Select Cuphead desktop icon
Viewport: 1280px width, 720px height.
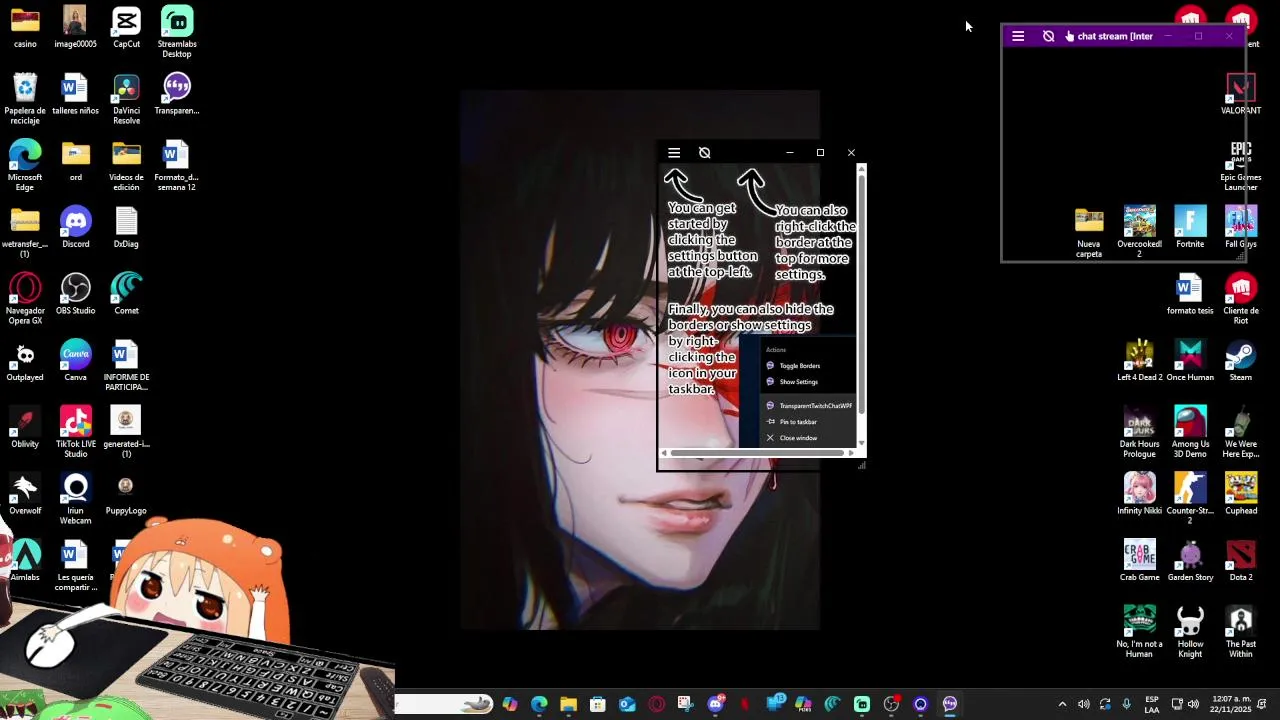click(x=1241, y=495)
